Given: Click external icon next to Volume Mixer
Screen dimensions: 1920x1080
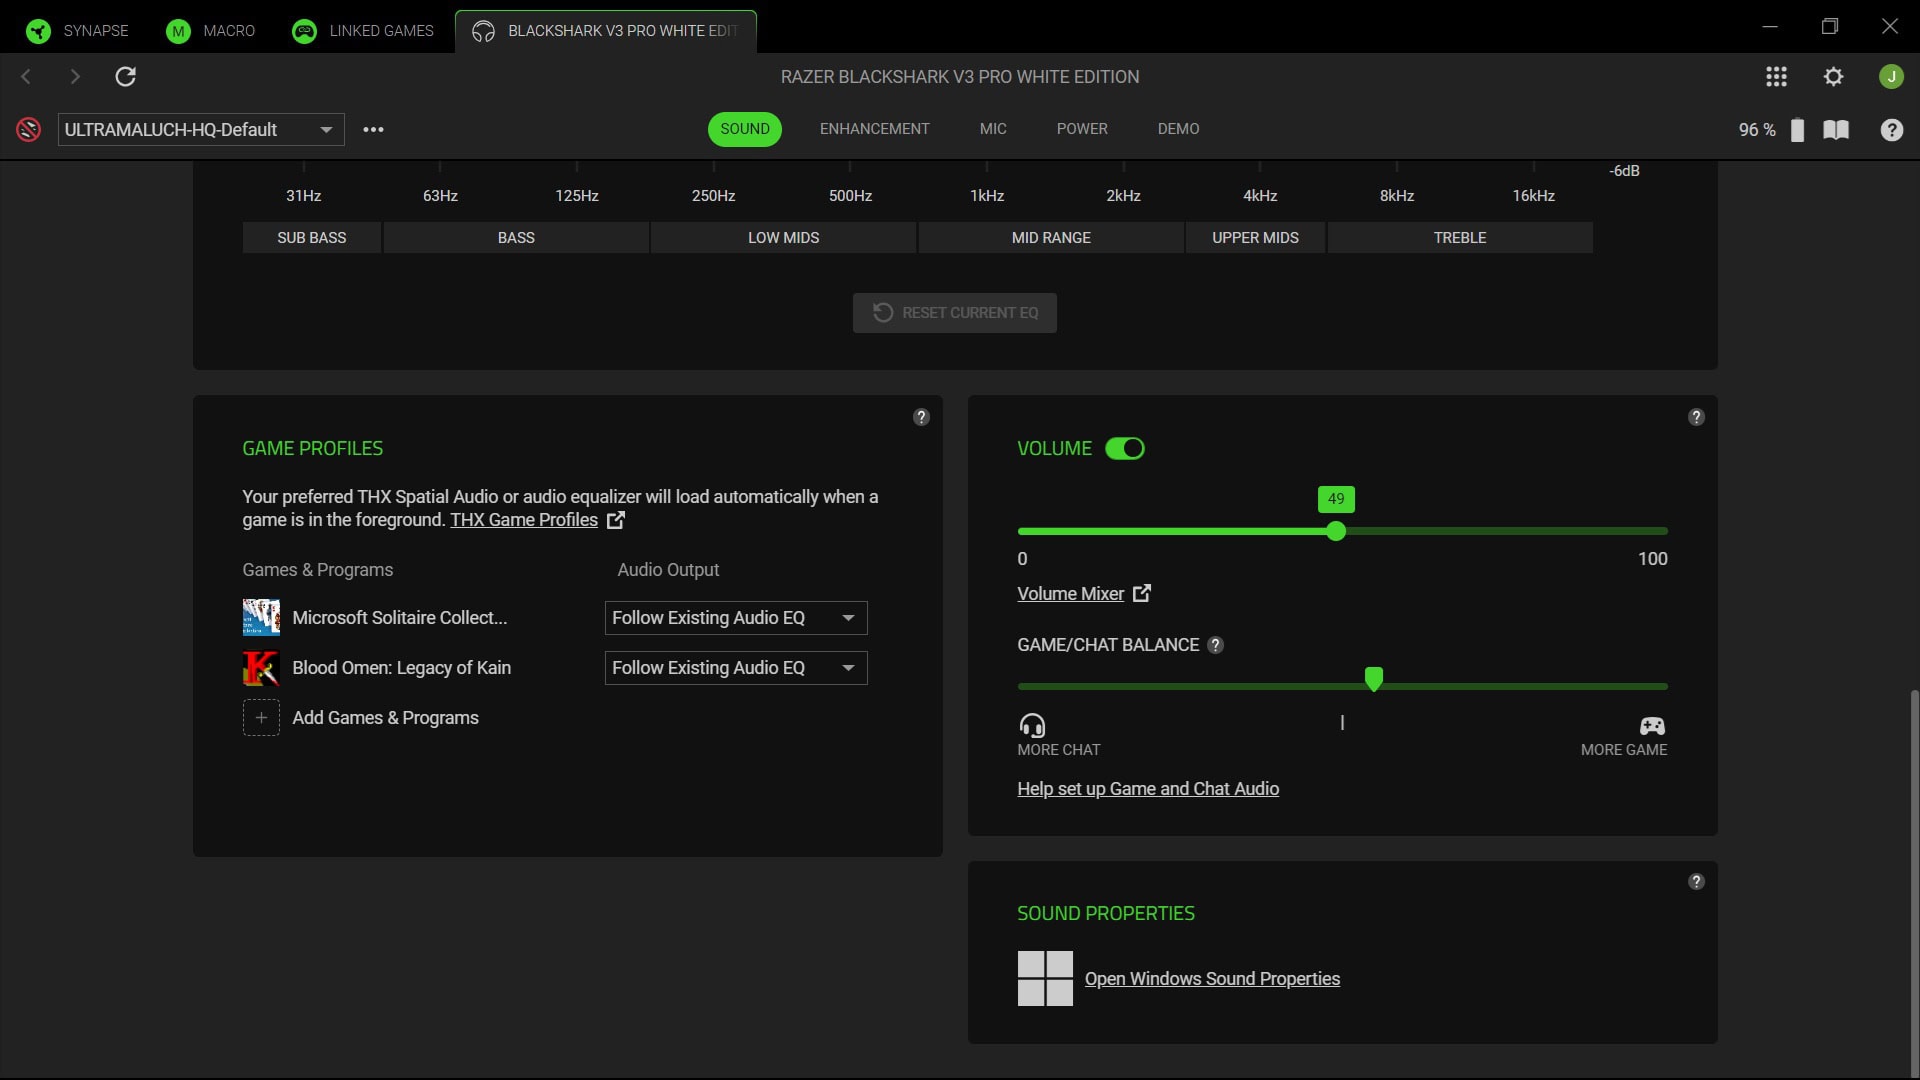Looking at the screenshot, I should click(x=1142, y=593).
